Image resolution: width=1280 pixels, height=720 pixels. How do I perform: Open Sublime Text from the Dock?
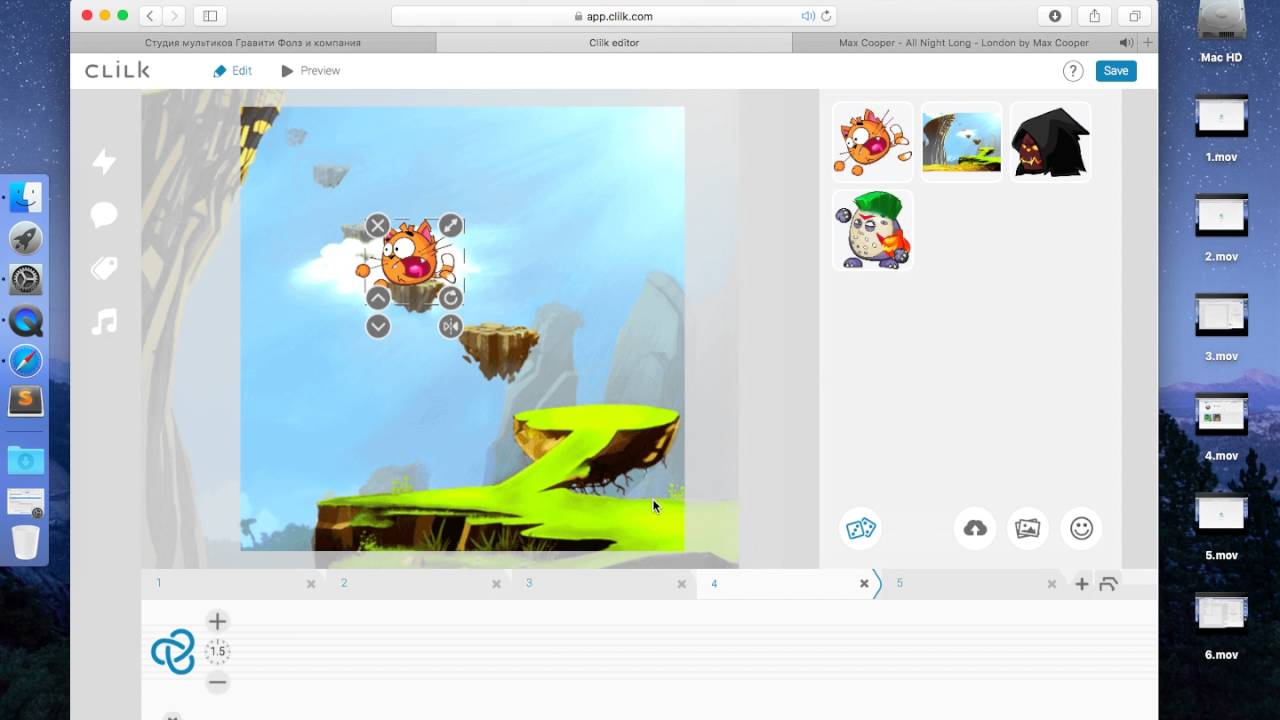coord(25,401)
